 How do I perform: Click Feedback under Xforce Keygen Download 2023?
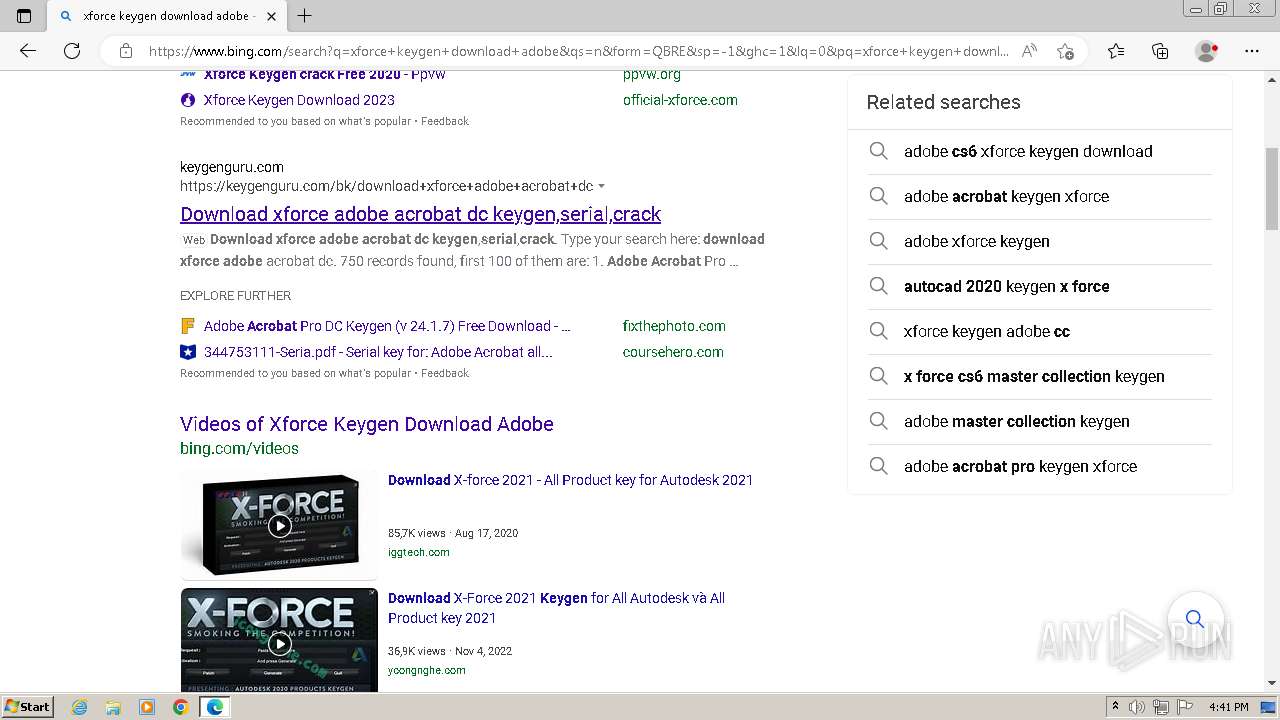(x=445, y=121)
